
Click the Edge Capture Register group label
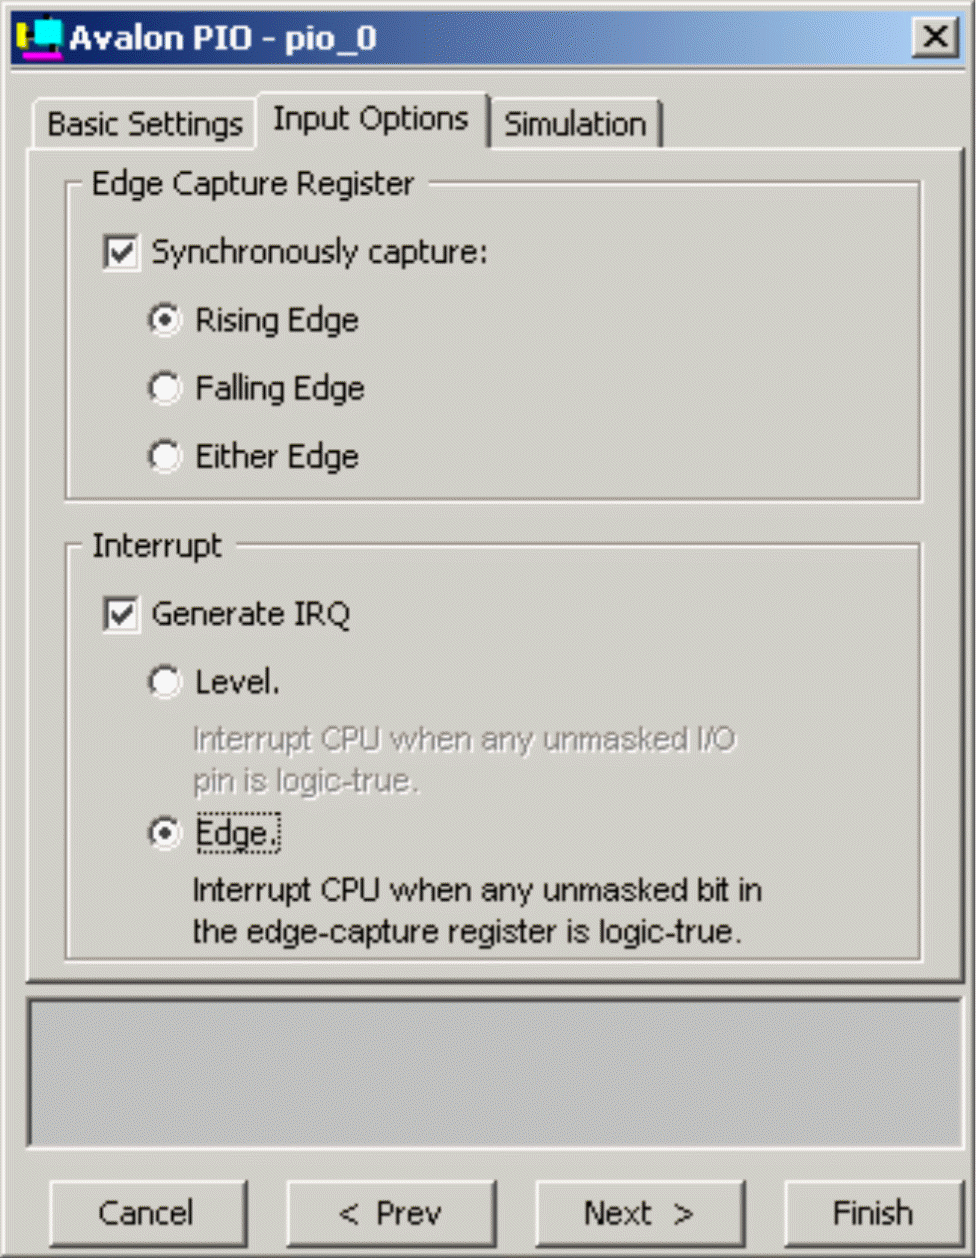coord(252,184)
